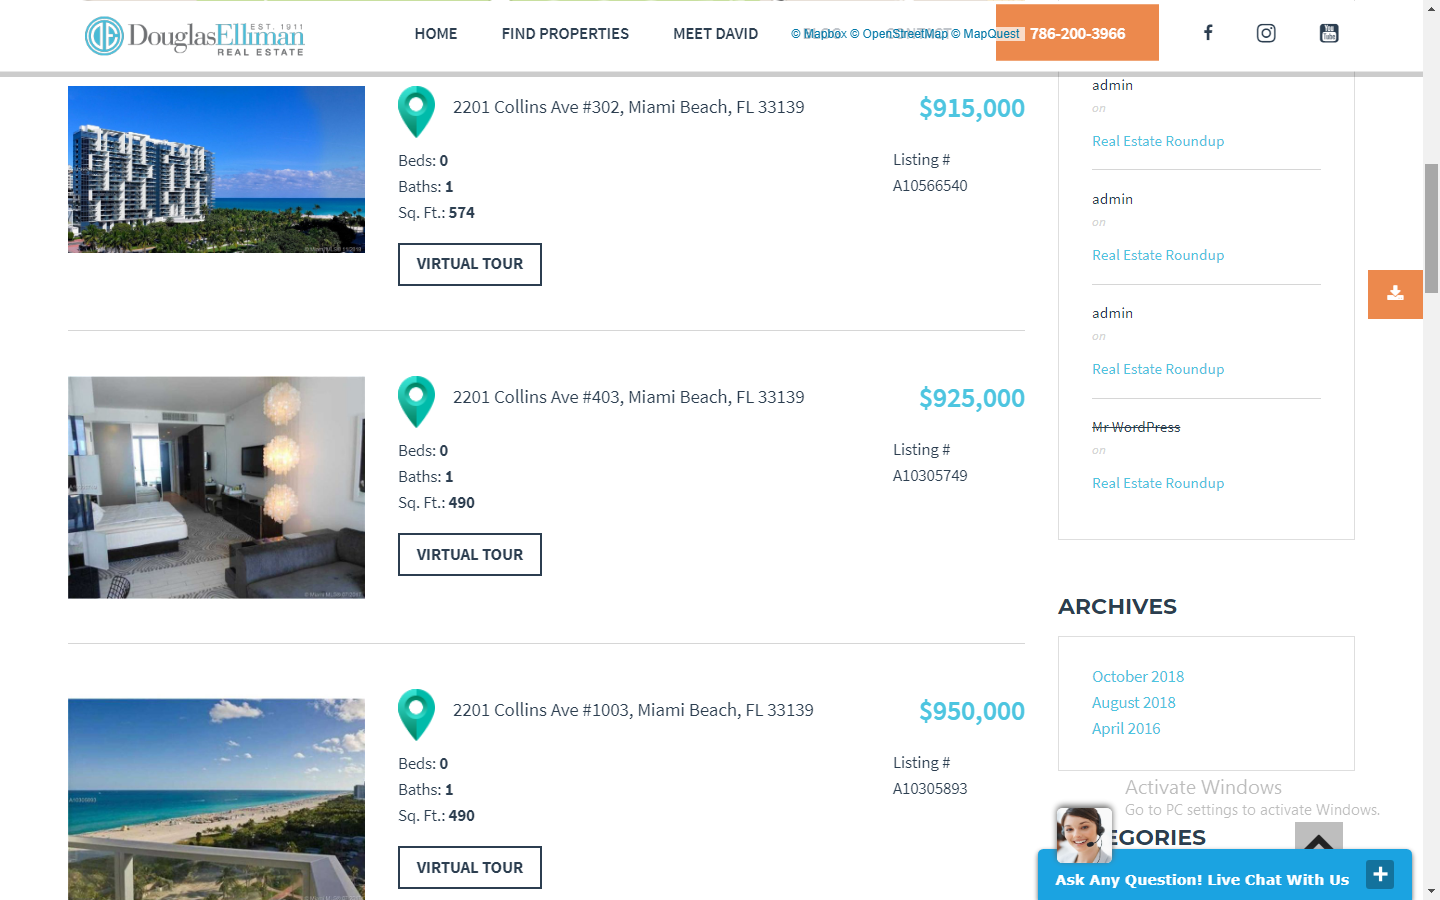Viewport: 1440px width, 900px height.
Task: Click the Douglas Elliman logo
Action: click(194, 37)
